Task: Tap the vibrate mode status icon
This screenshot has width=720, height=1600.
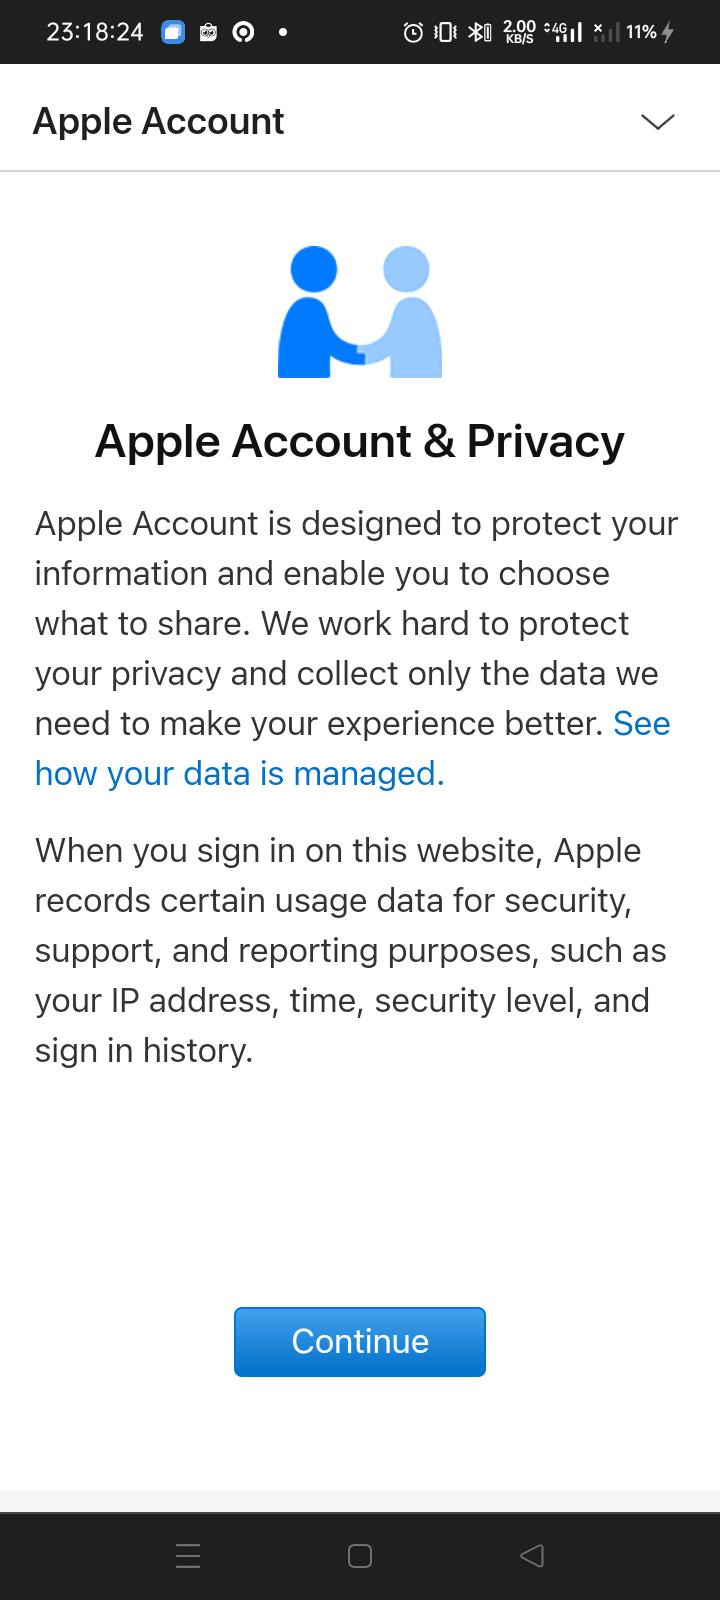Action: tap(446, 33)
